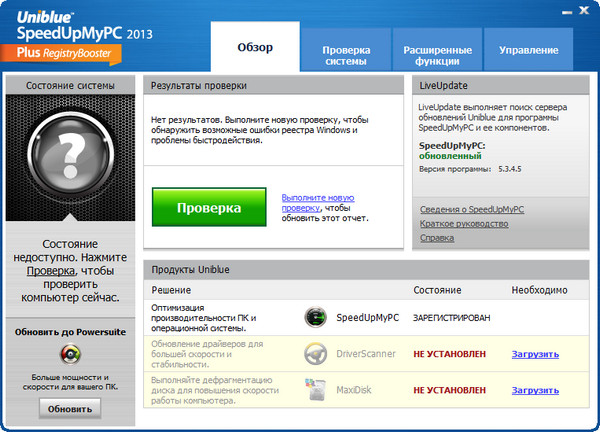Viewport: 600px width, 432px height.
Task: Click the MaxiDisk product icon
Action: tap(316, 388)
